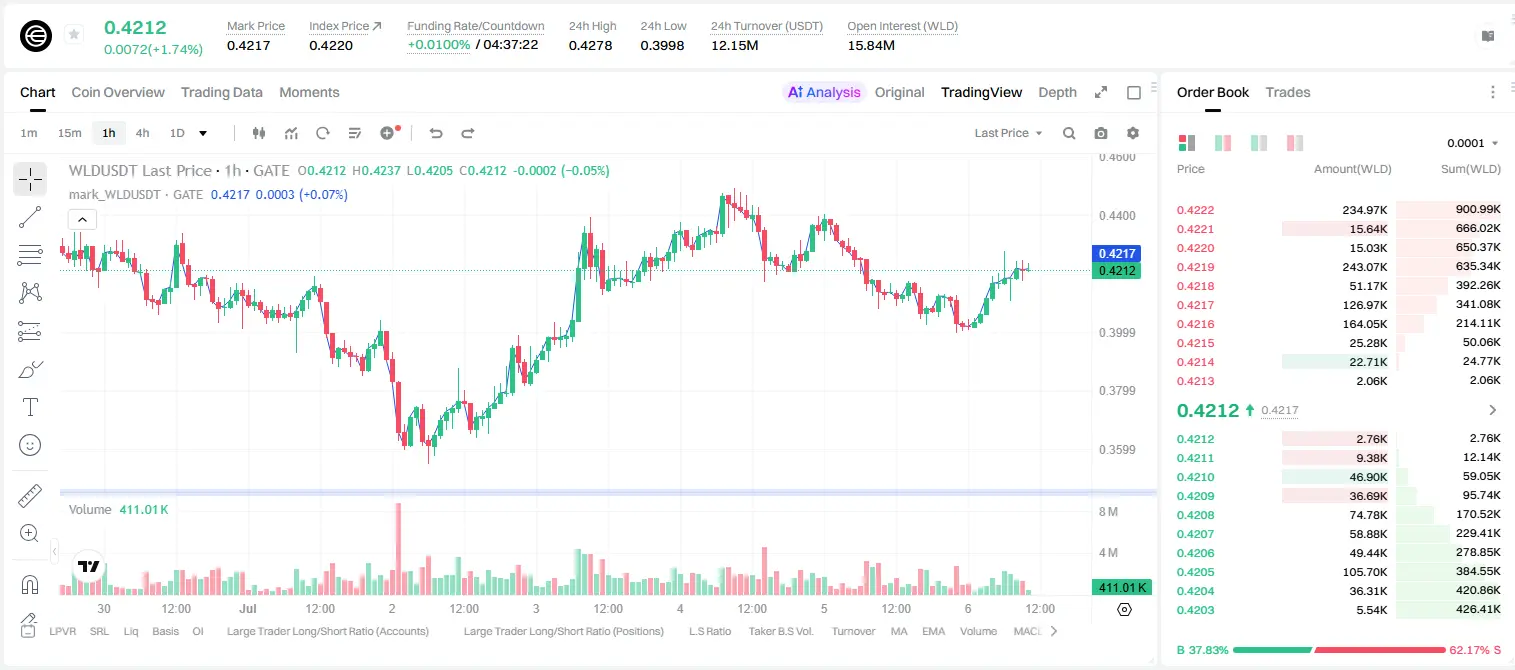Select the trend line drawing tool
Viewport: 1515px width, 670px height.
coord(30,217)
